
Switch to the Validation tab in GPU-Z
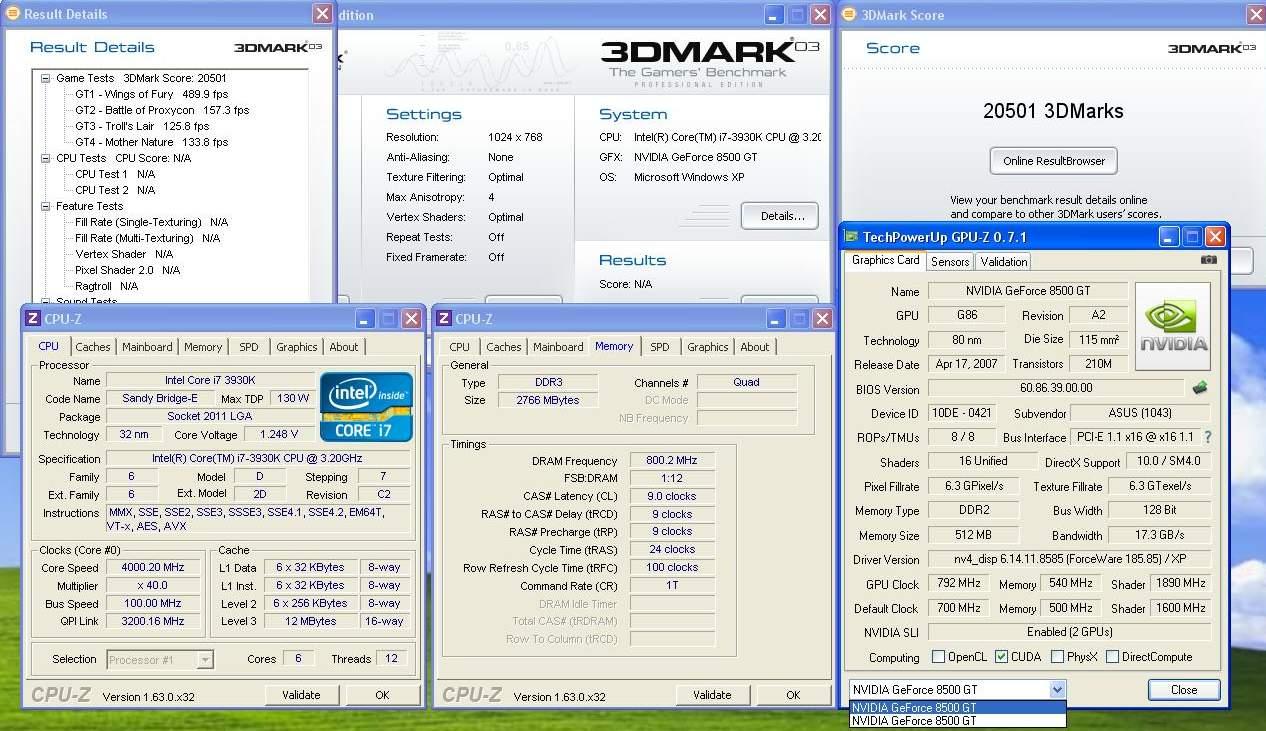pos(1004,262)
